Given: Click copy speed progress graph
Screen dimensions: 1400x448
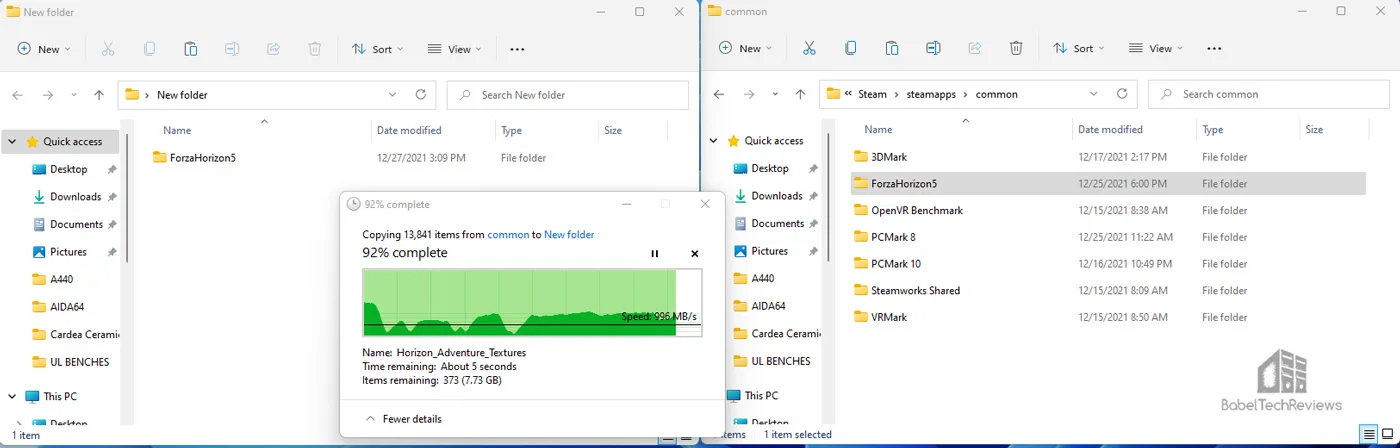Looking at the screenshot, I should click(532, 302).
